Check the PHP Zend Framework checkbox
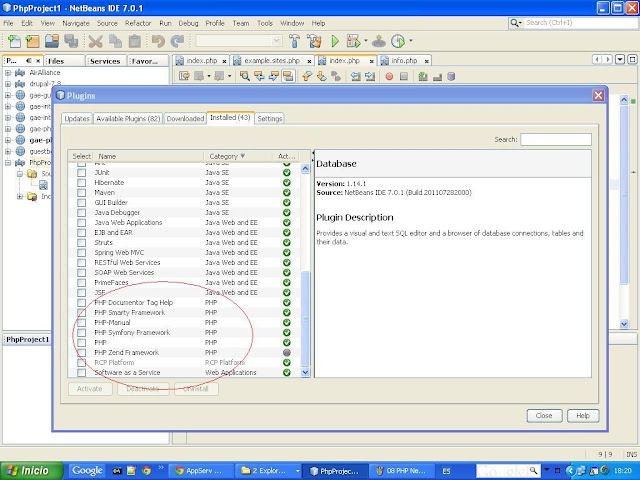This screenshot has width=640, height=480. click(82, 353)
